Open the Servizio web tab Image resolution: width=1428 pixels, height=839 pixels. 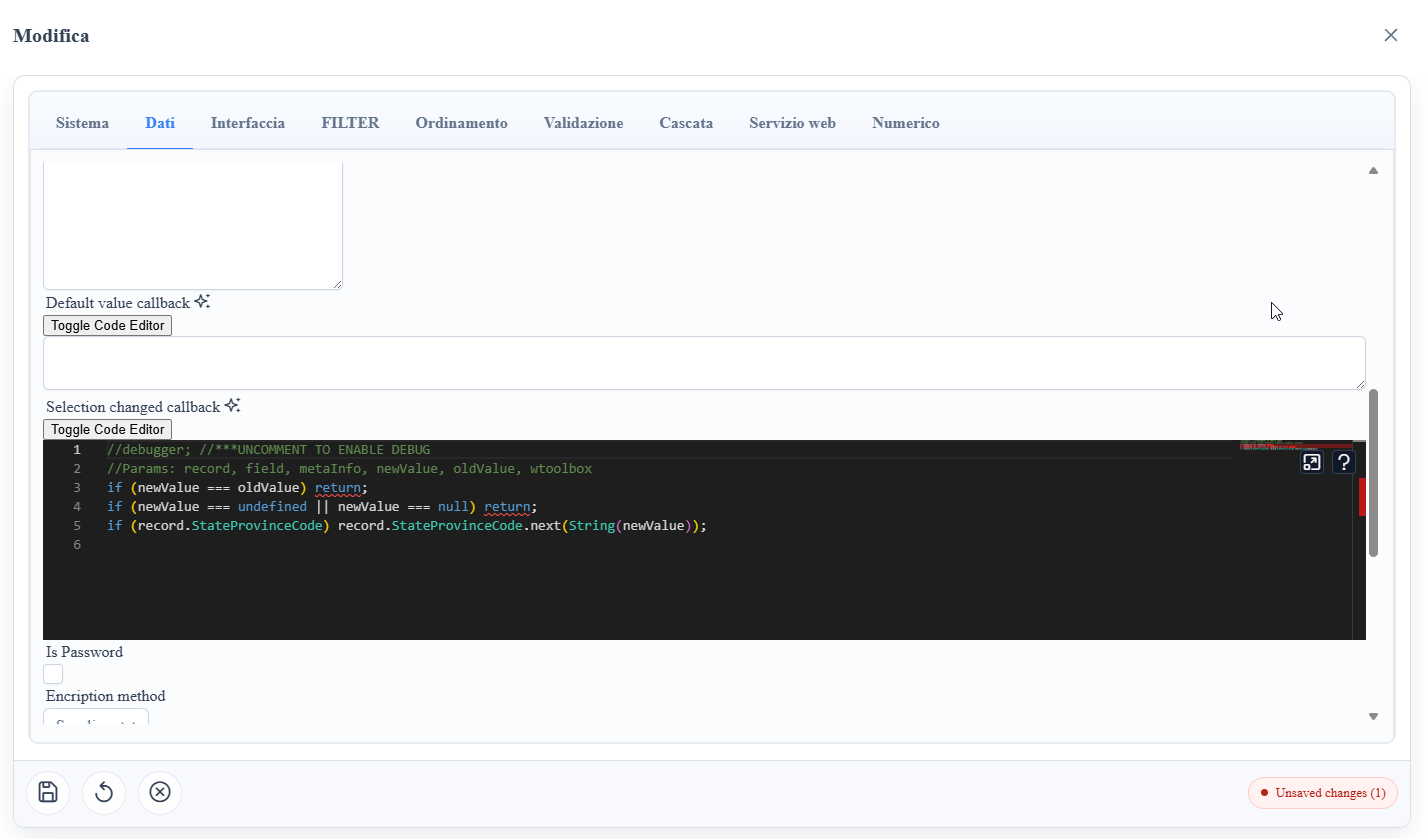pyautogui.click(x=793, y=123)
